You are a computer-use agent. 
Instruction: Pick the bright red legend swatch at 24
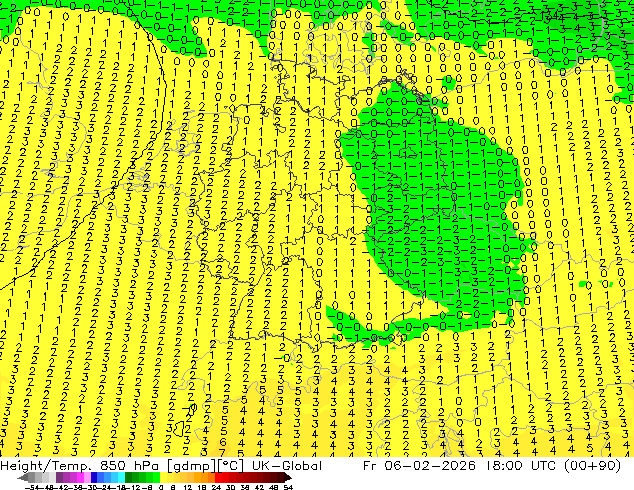(219, 478)
